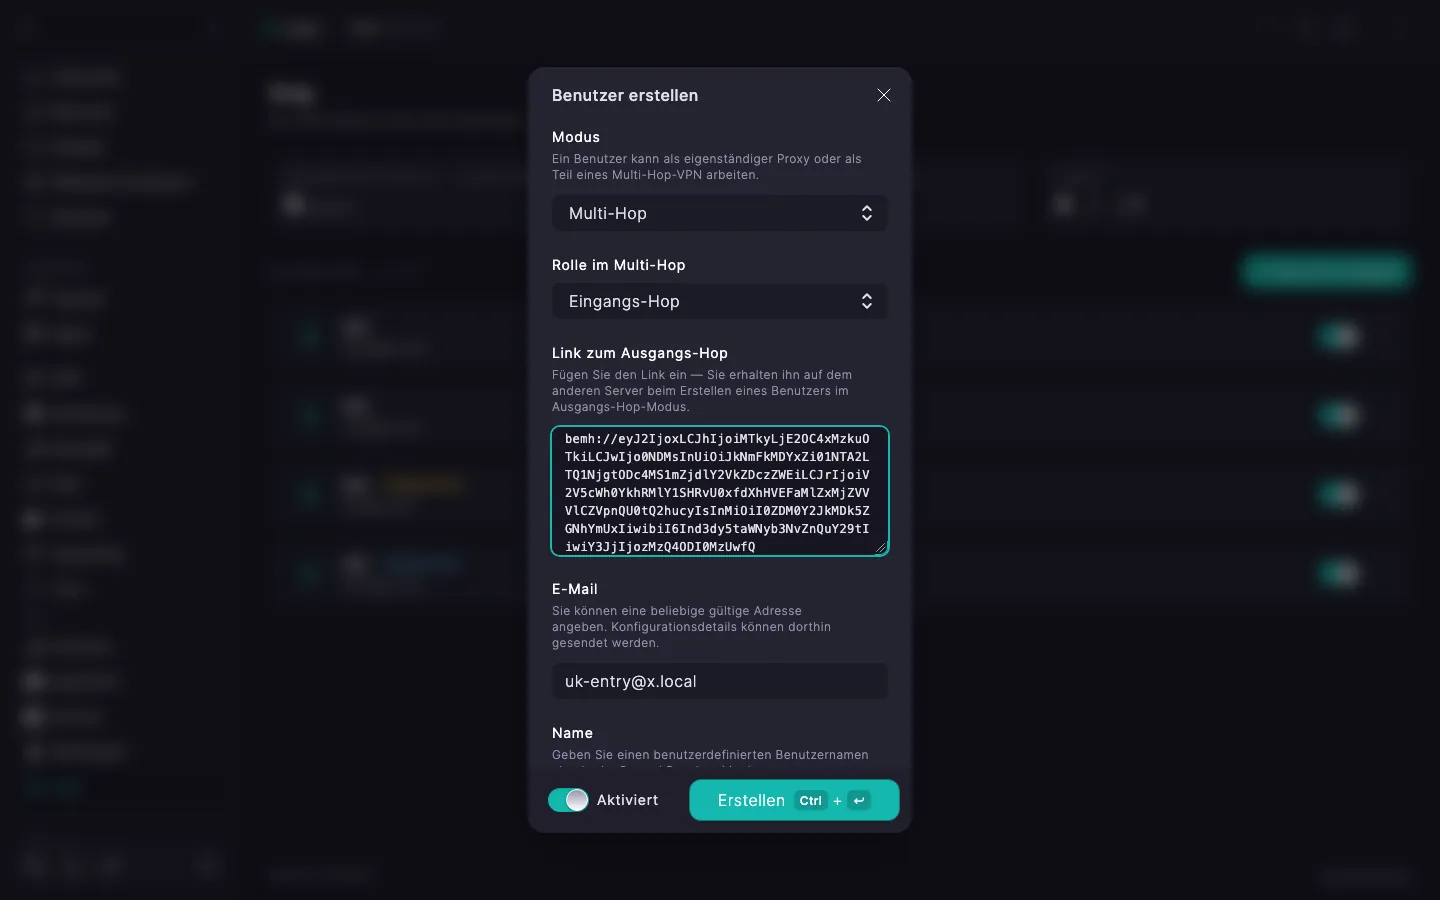
Task: Click the Ctrl key badge on Erstellen
Action: (x=810, y=800)
